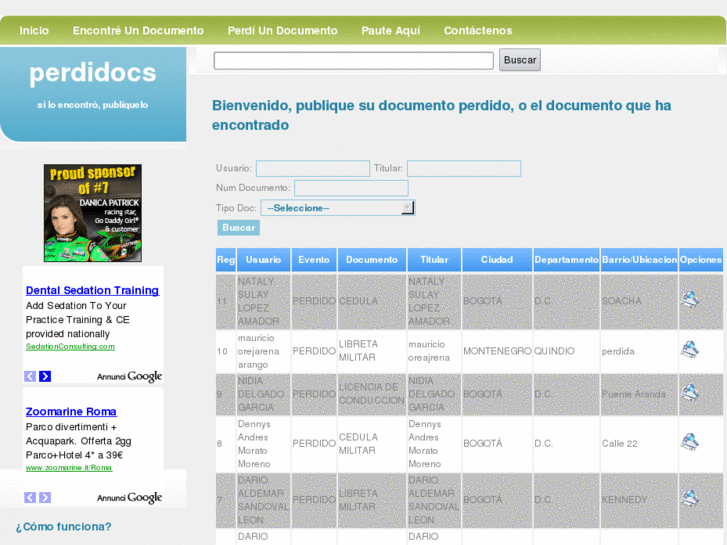Open Contáctenos menu item
Image resolution: width=727 pixels, height=545 pixels.
click(x=478, y=31)
